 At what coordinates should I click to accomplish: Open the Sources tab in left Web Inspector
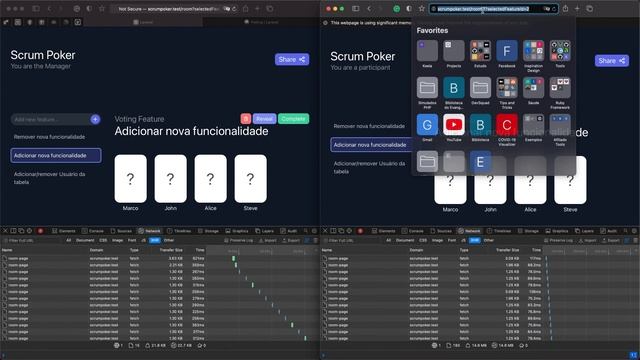click(x=121, y=231)
